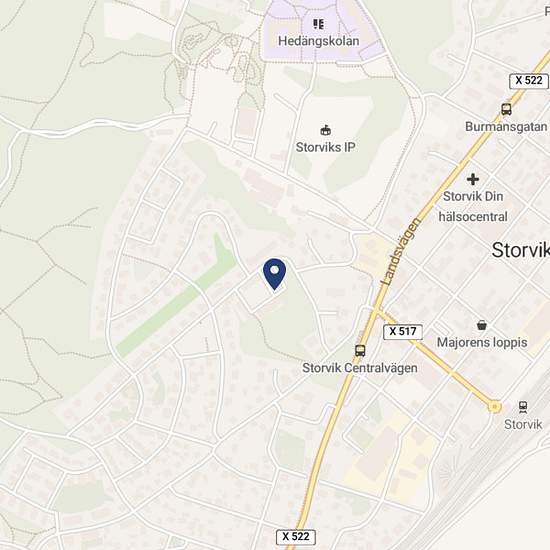The width and height of the screenshot is (550, 550).
Task: Click the large Storvik town name
Action: 521,250
